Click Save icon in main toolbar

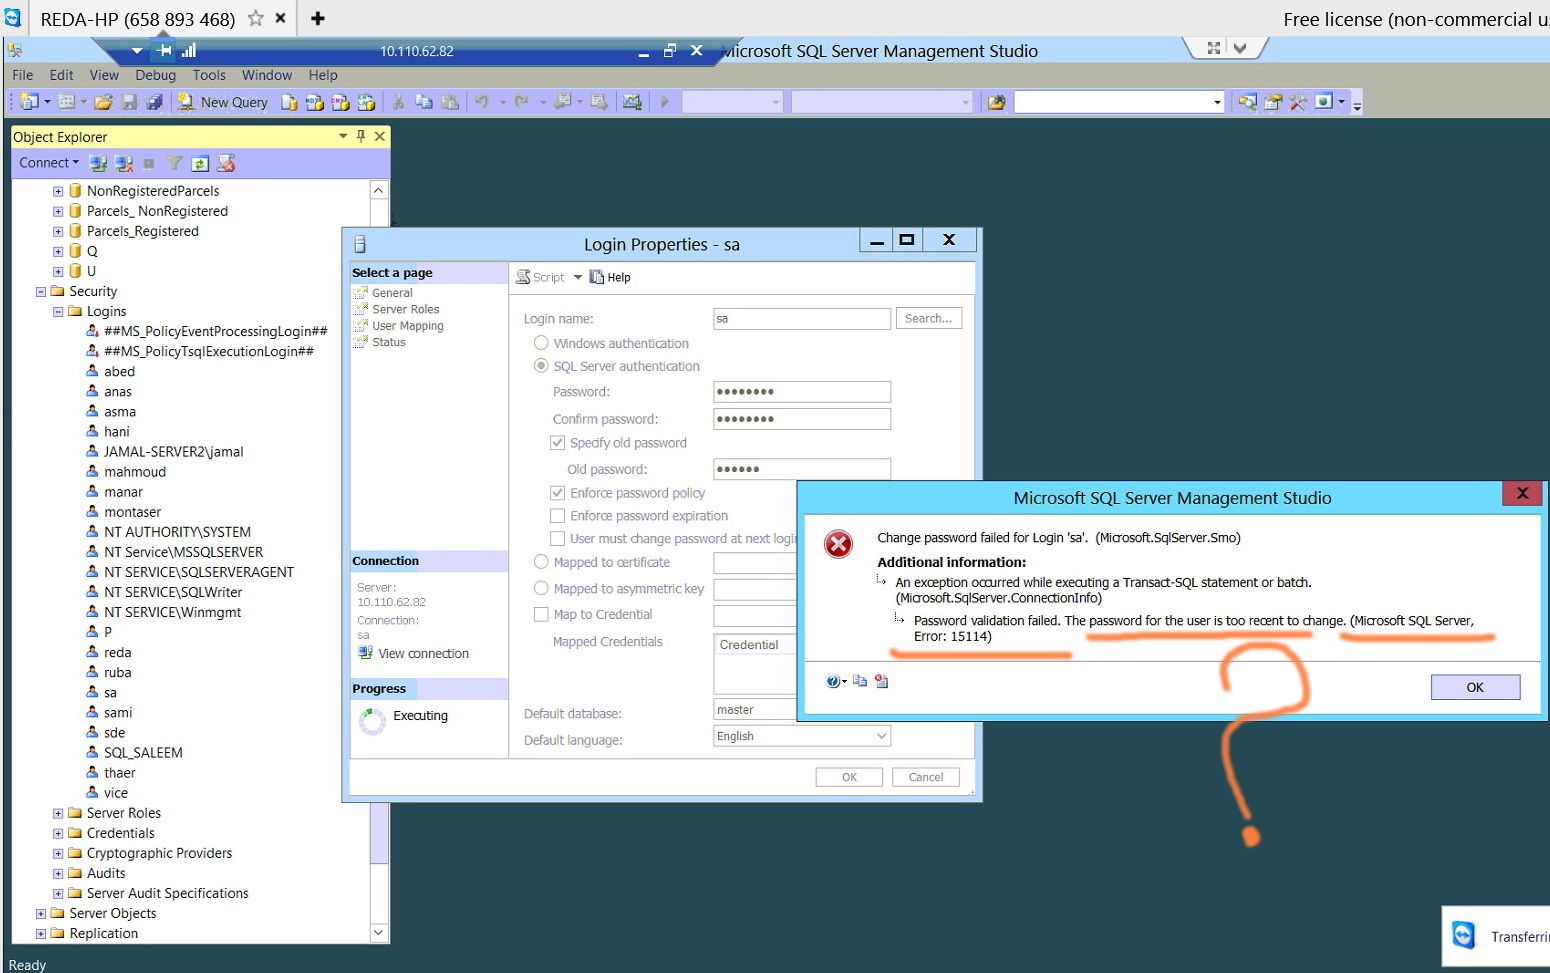point(129,102)
